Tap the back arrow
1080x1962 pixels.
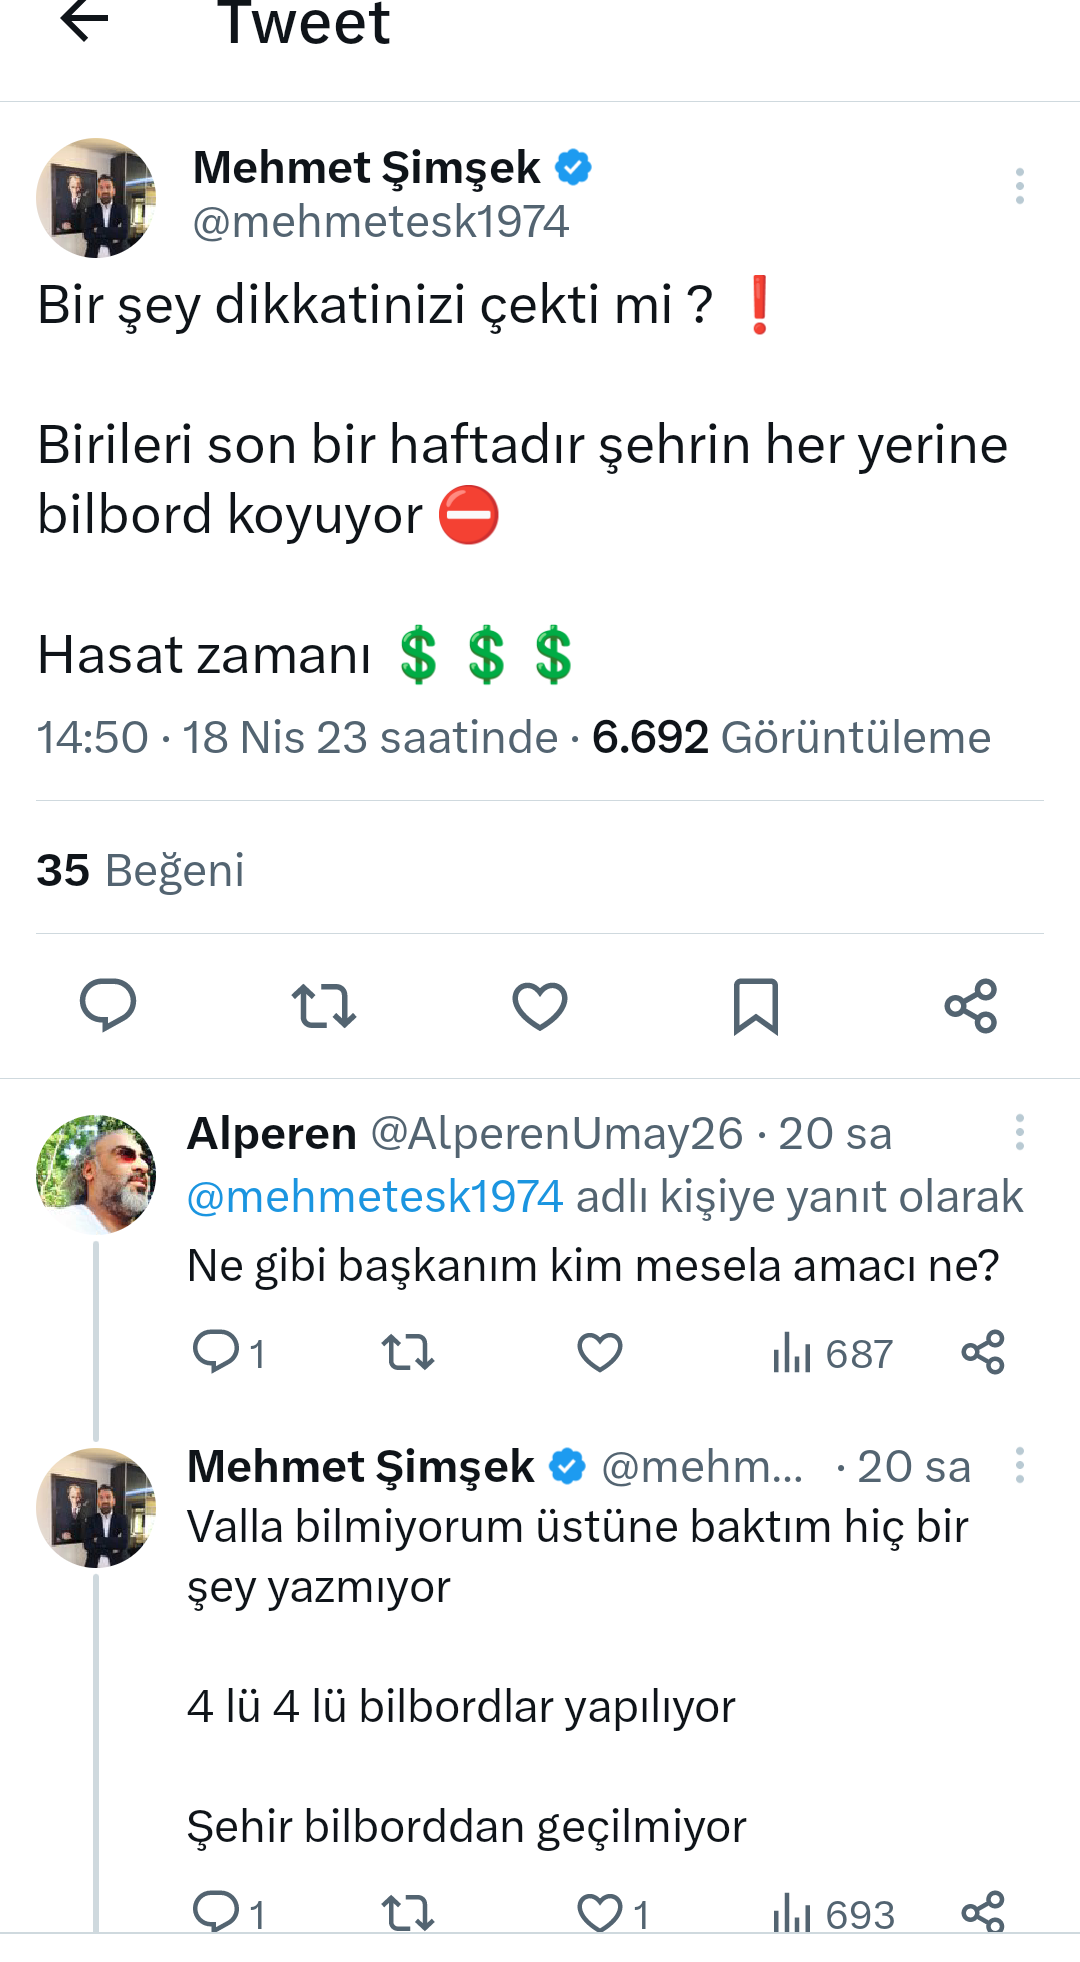[84, 21]
